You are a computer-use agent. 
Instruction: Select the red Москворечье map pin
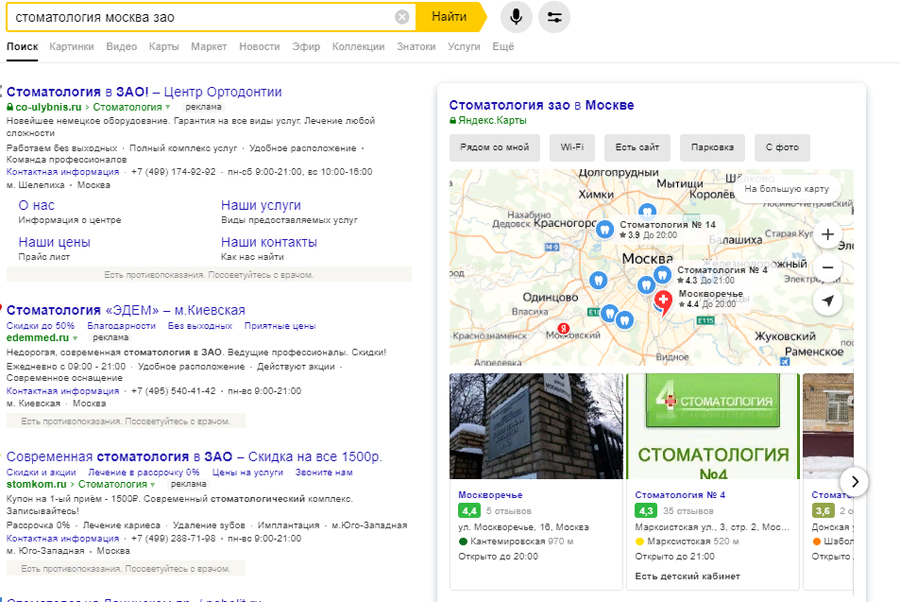click(x=663, y=301)
